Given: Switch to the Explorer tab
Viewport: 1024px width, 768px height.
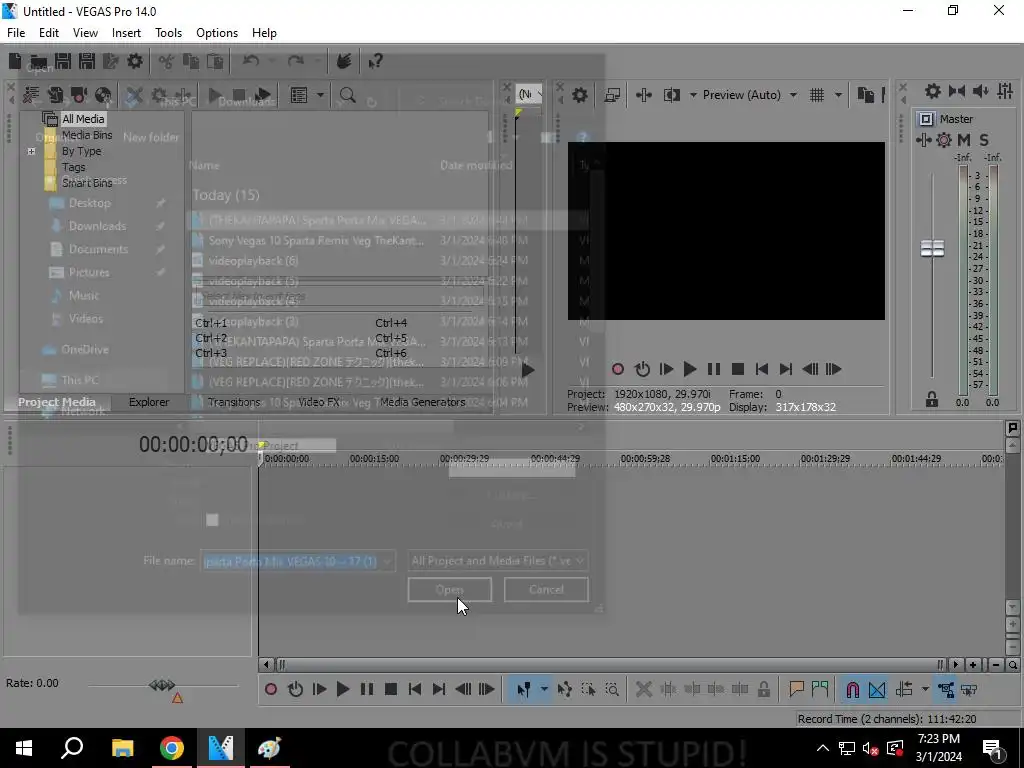Looking at the screenshot, I should [149, 402].
